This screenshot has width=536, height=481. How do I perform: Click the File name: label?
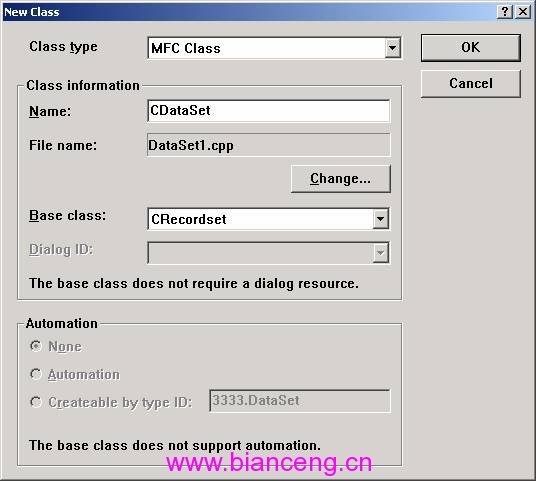pyautogui.click(x=63, y=145)
